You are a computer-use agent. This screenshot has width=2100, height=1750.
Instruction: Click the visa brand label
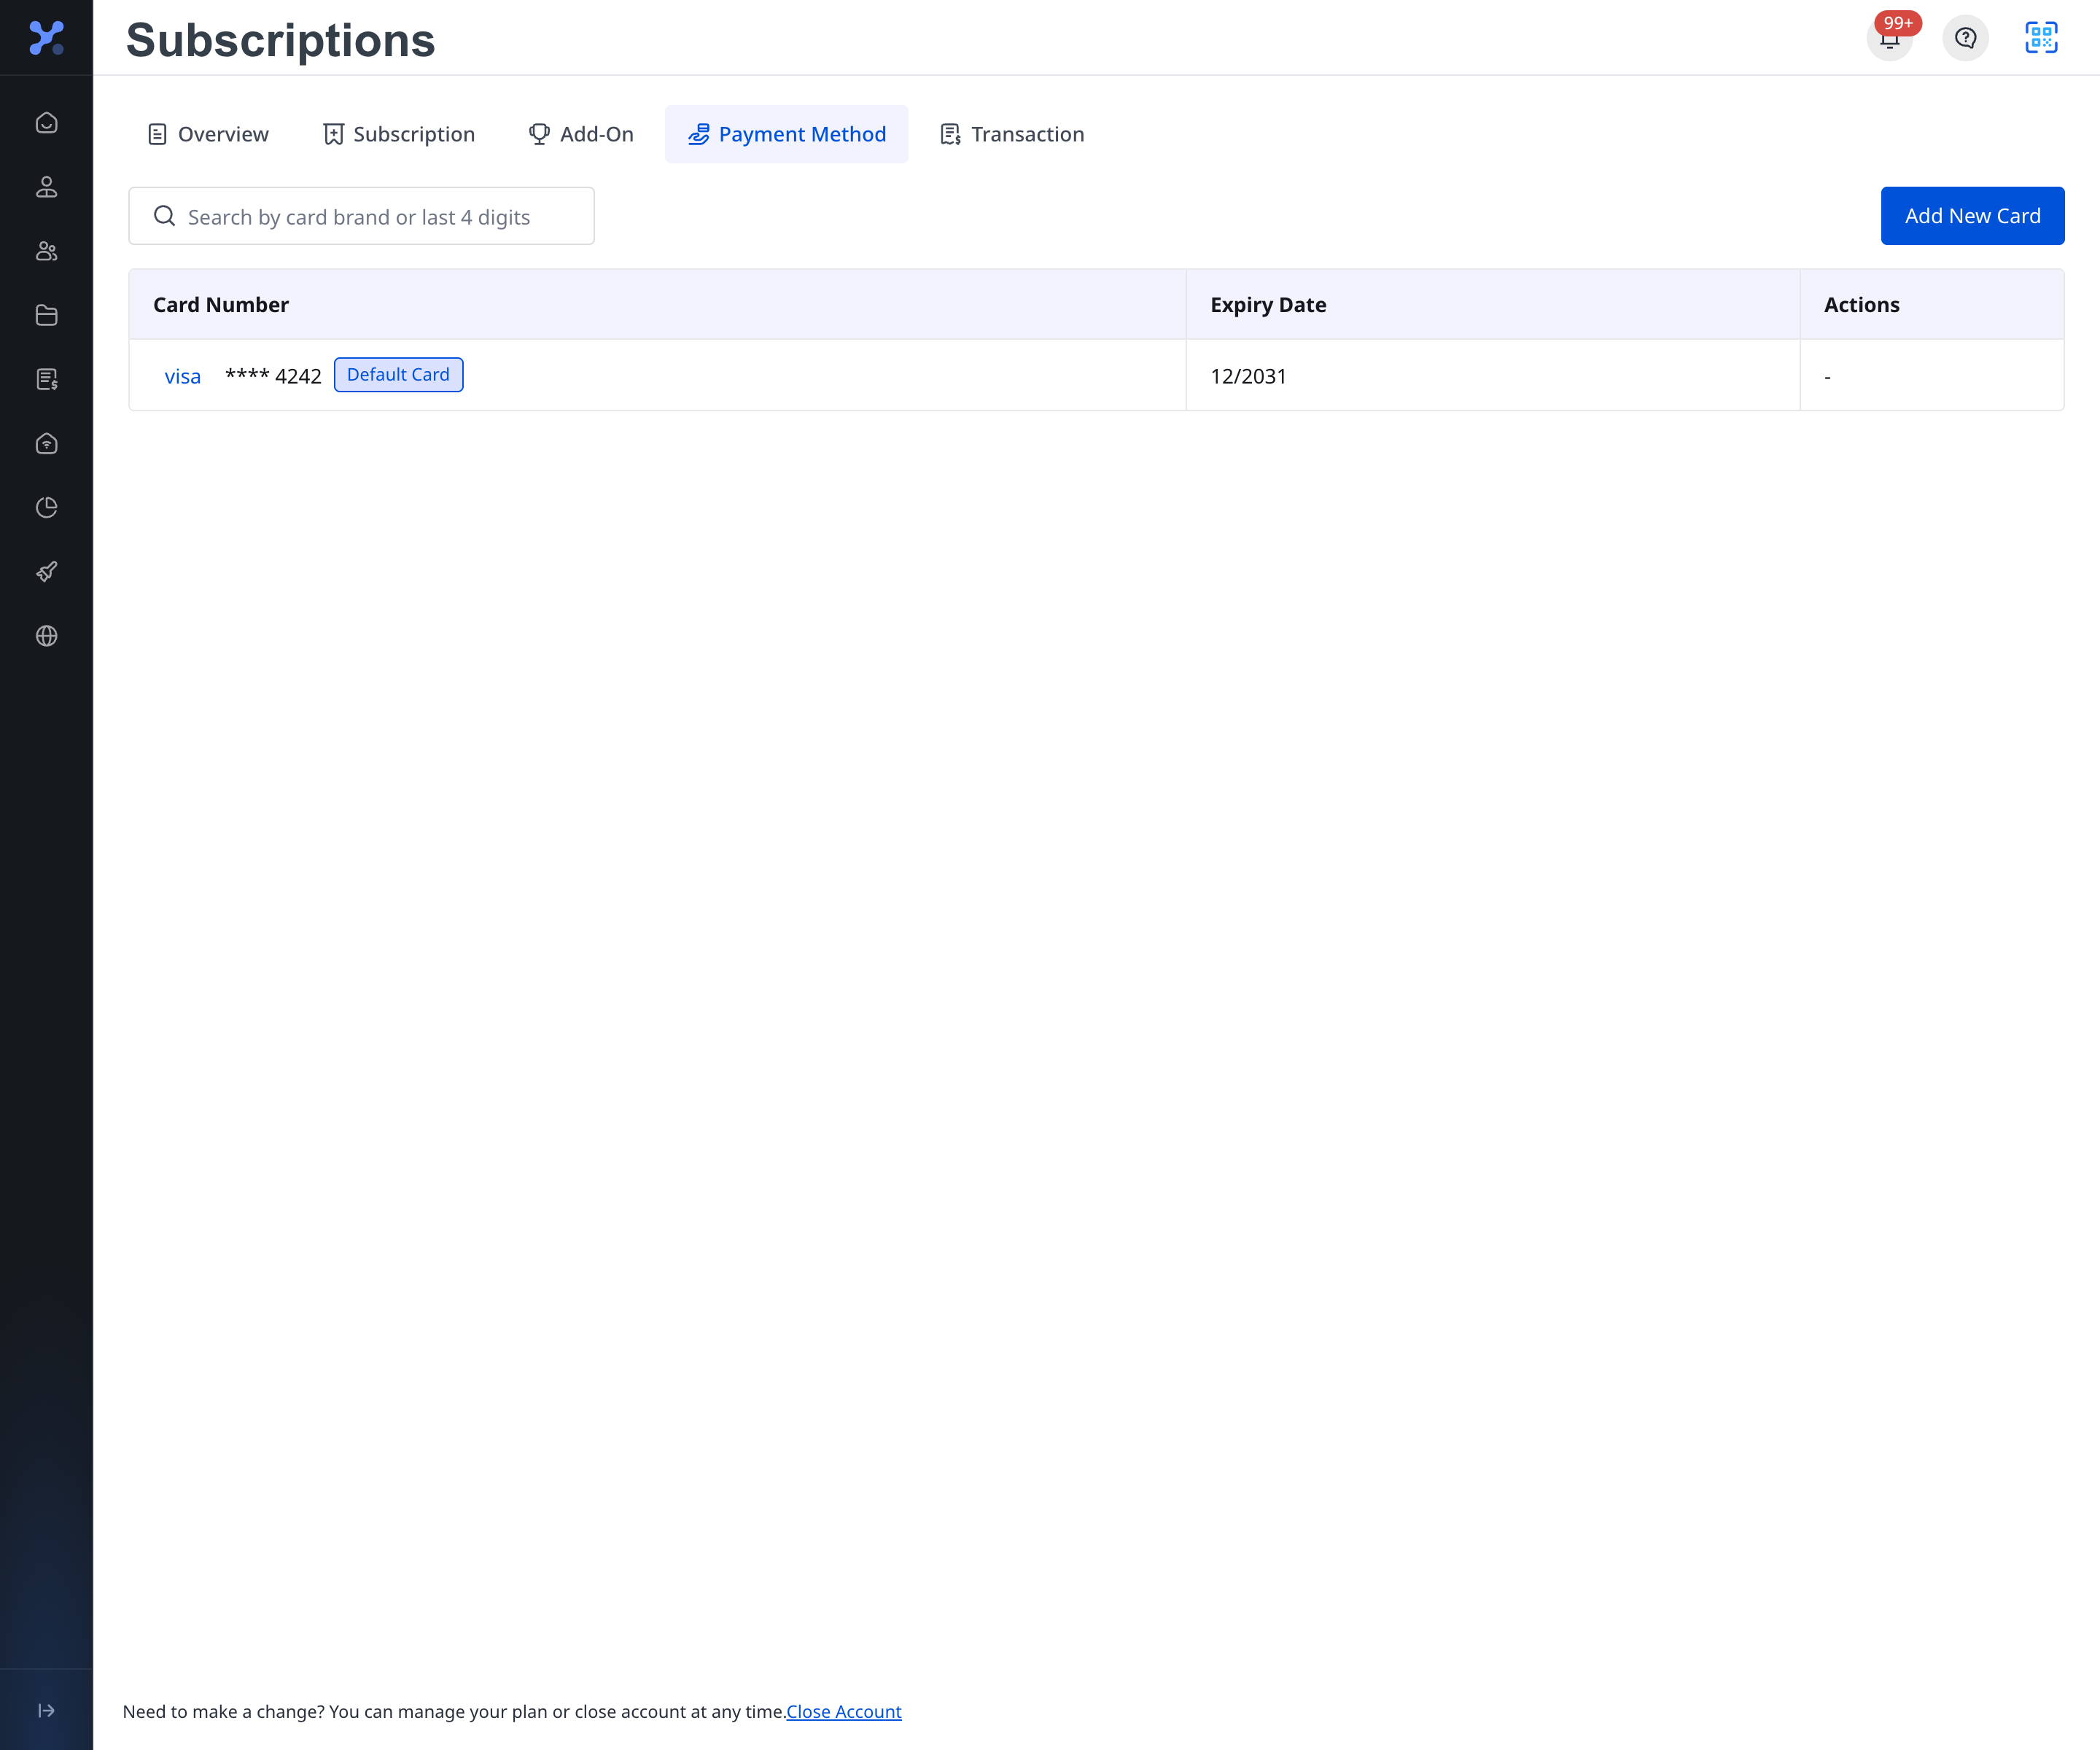pos(182,377)
